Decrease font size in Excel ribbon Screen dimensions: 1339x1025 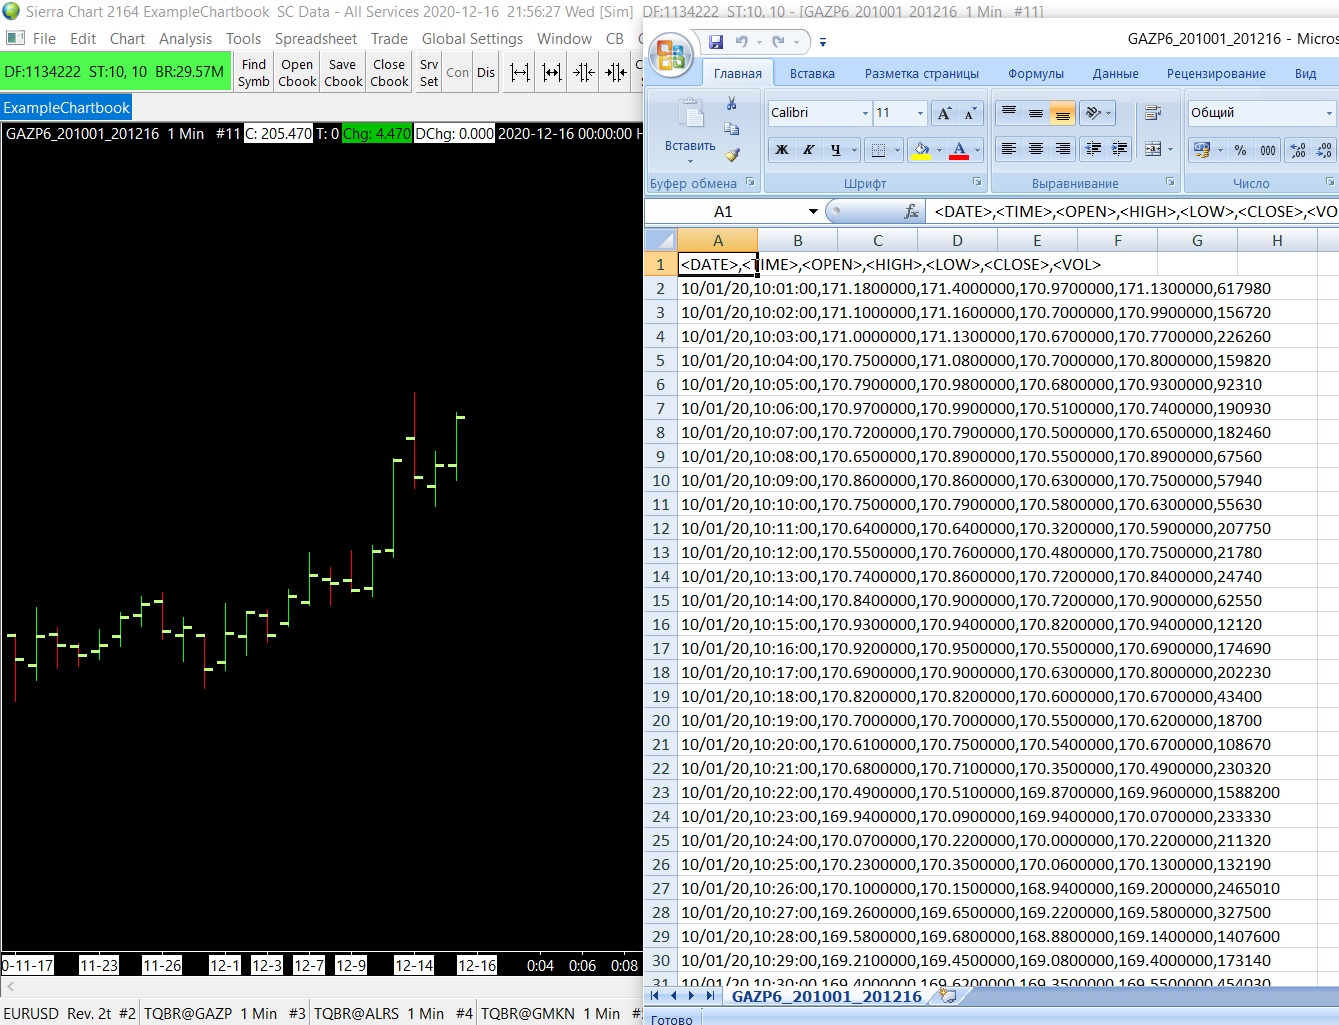[x=969, y=113]
